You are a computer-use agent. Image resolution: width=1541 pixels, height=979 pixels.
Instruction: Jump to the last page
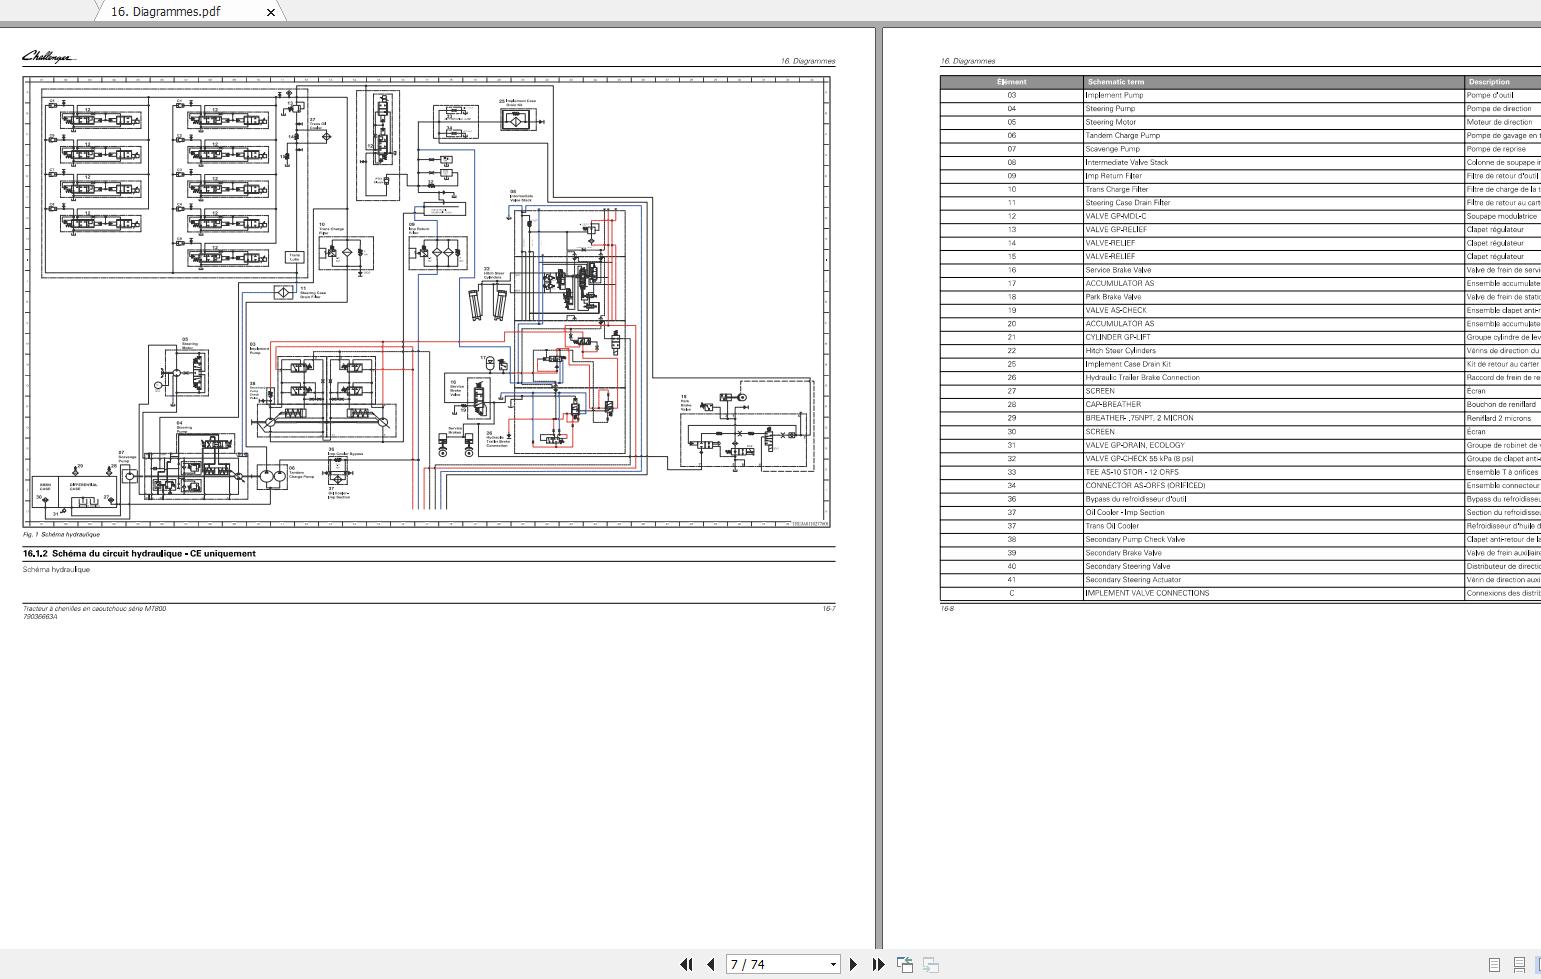[x=878, y=964]
